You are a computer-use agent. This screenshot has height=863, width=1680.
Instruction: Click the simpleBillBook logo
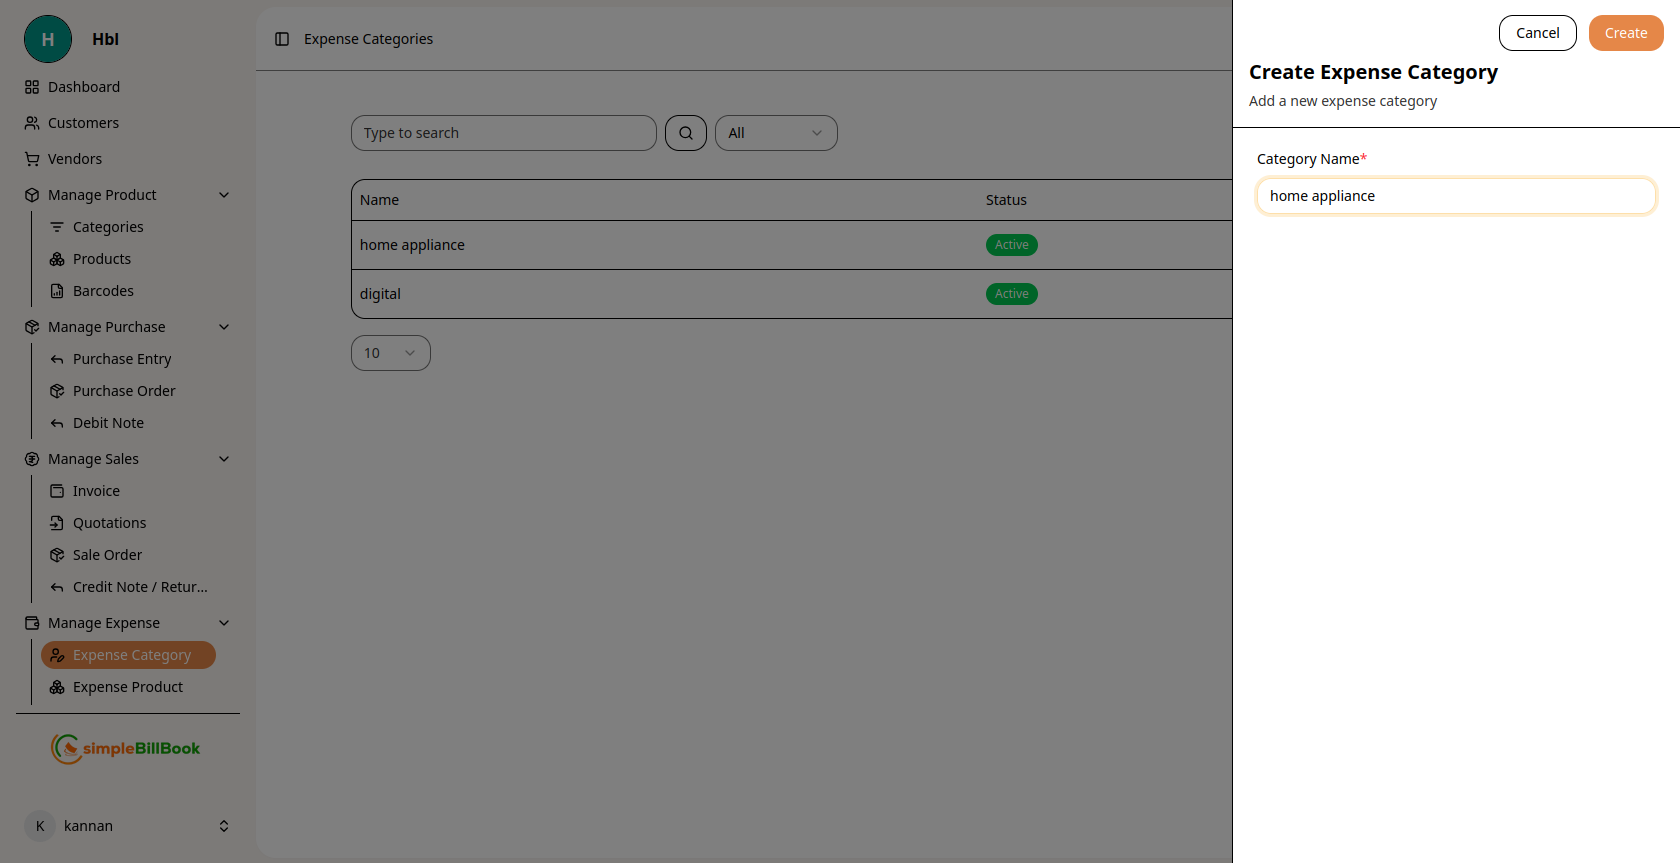click(x=126, y=748)
